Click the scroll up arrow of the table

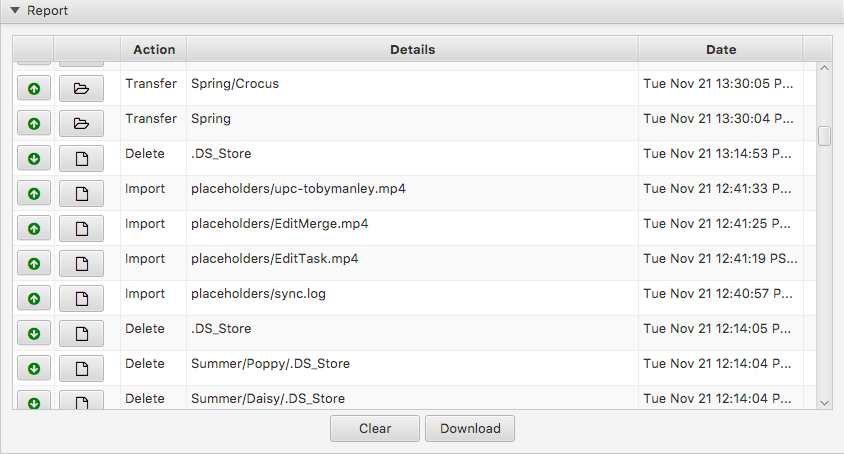coord(824,69)
